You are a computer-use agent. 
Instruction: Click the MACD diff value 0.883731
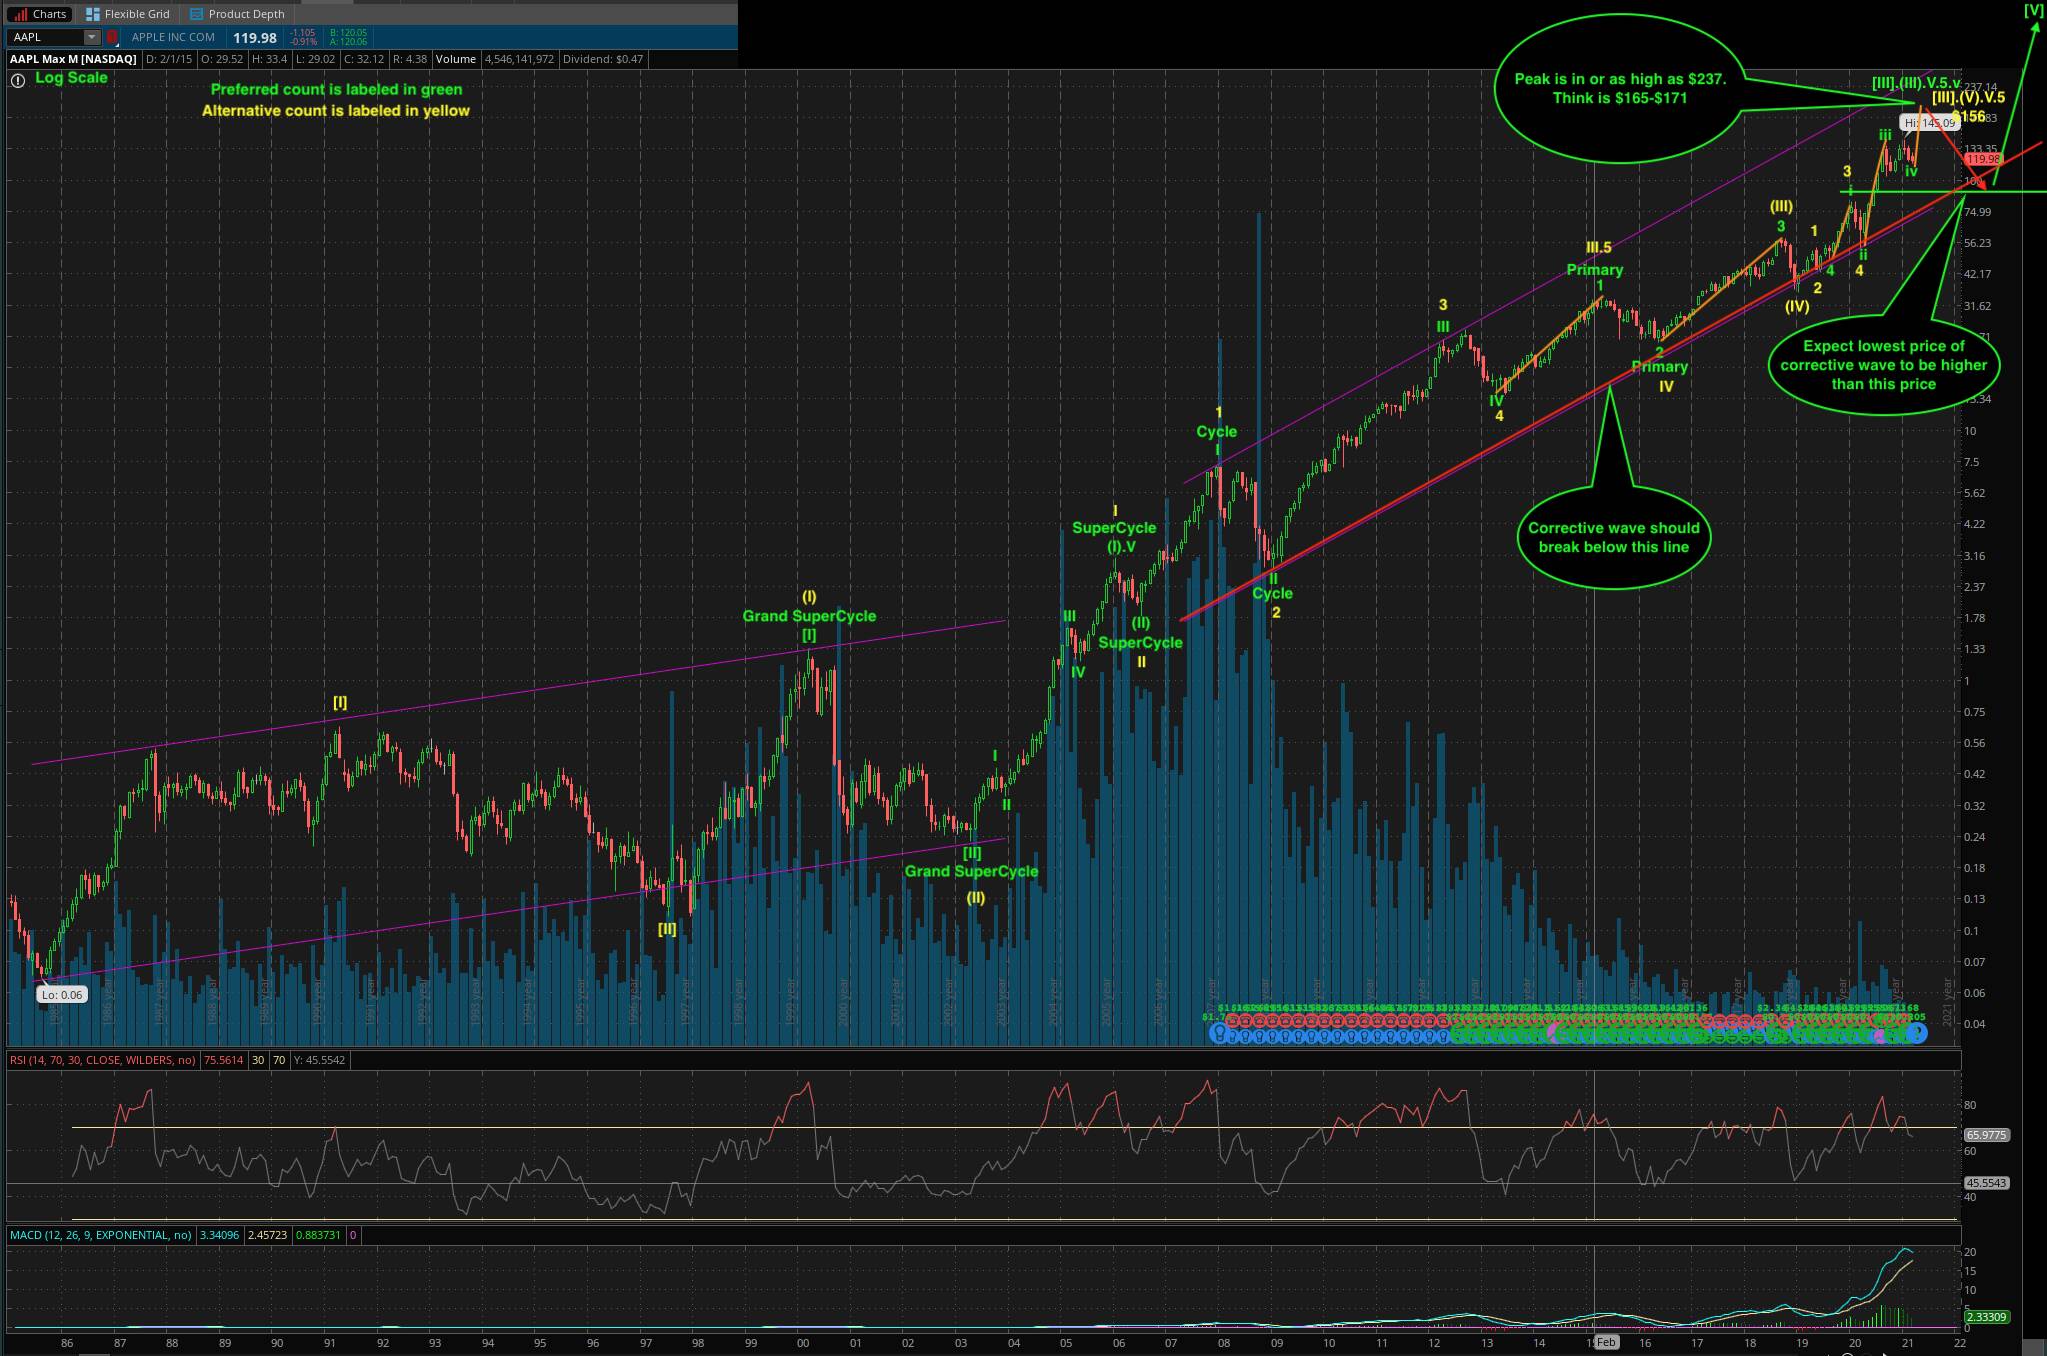point(318,1235)
